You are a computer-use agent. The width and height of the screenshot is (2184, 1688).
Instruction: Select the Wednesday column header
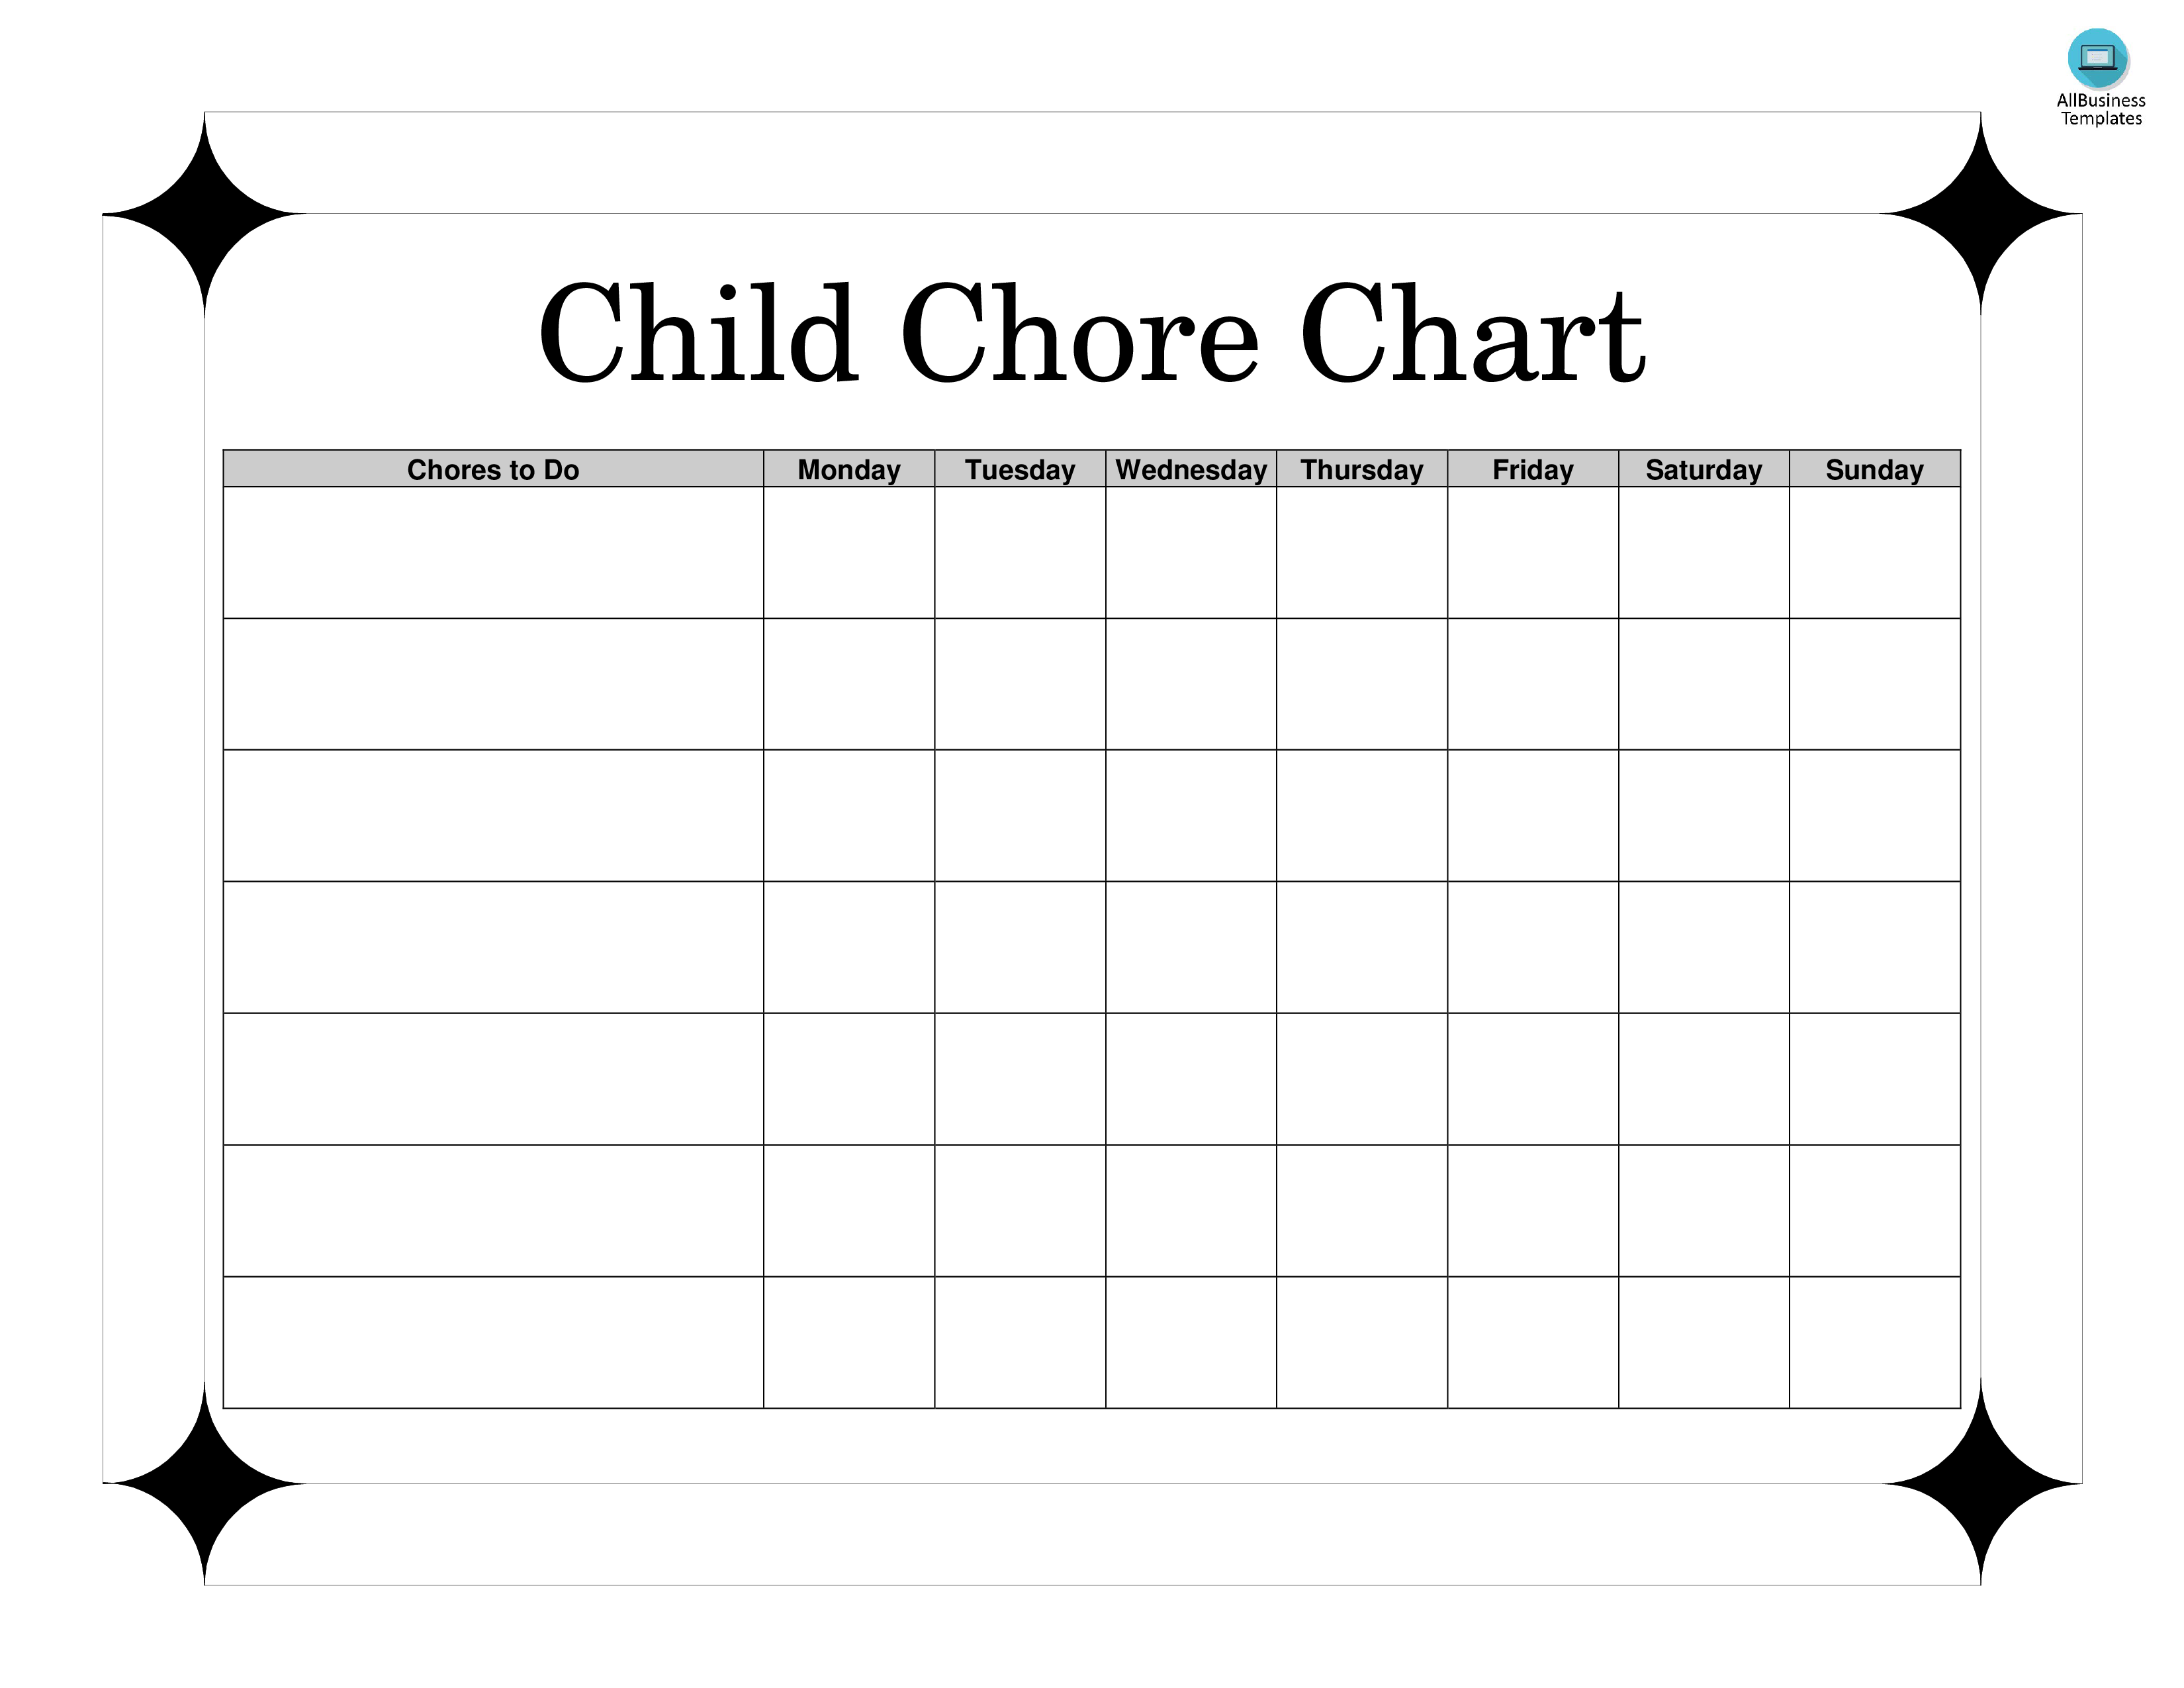coord(1191,468)
